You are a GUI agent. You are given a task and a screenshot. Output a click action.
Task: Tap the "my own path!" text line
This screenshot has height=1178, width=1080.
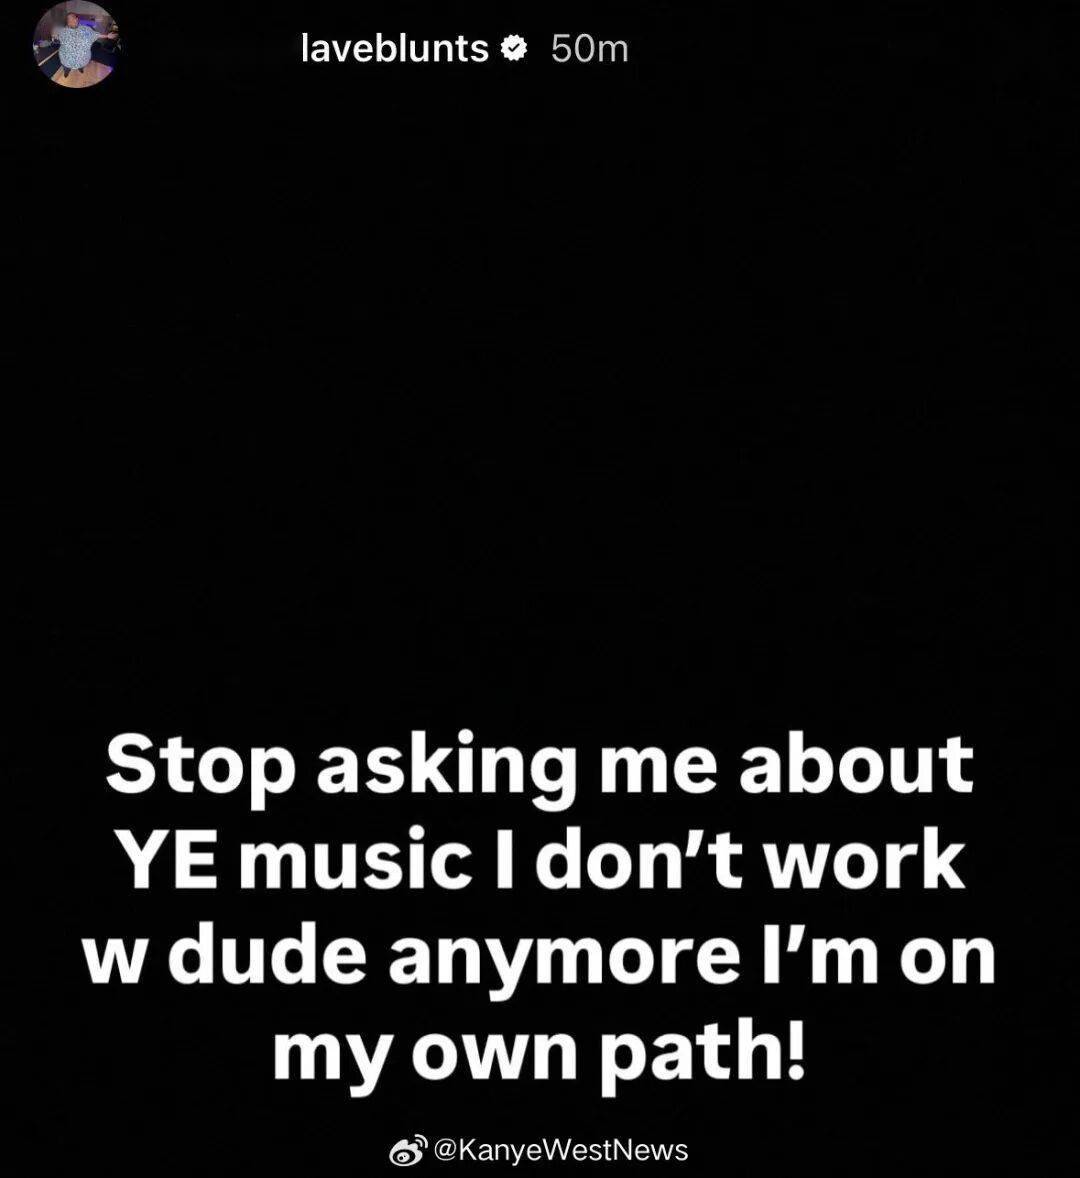click(538, 1052)
